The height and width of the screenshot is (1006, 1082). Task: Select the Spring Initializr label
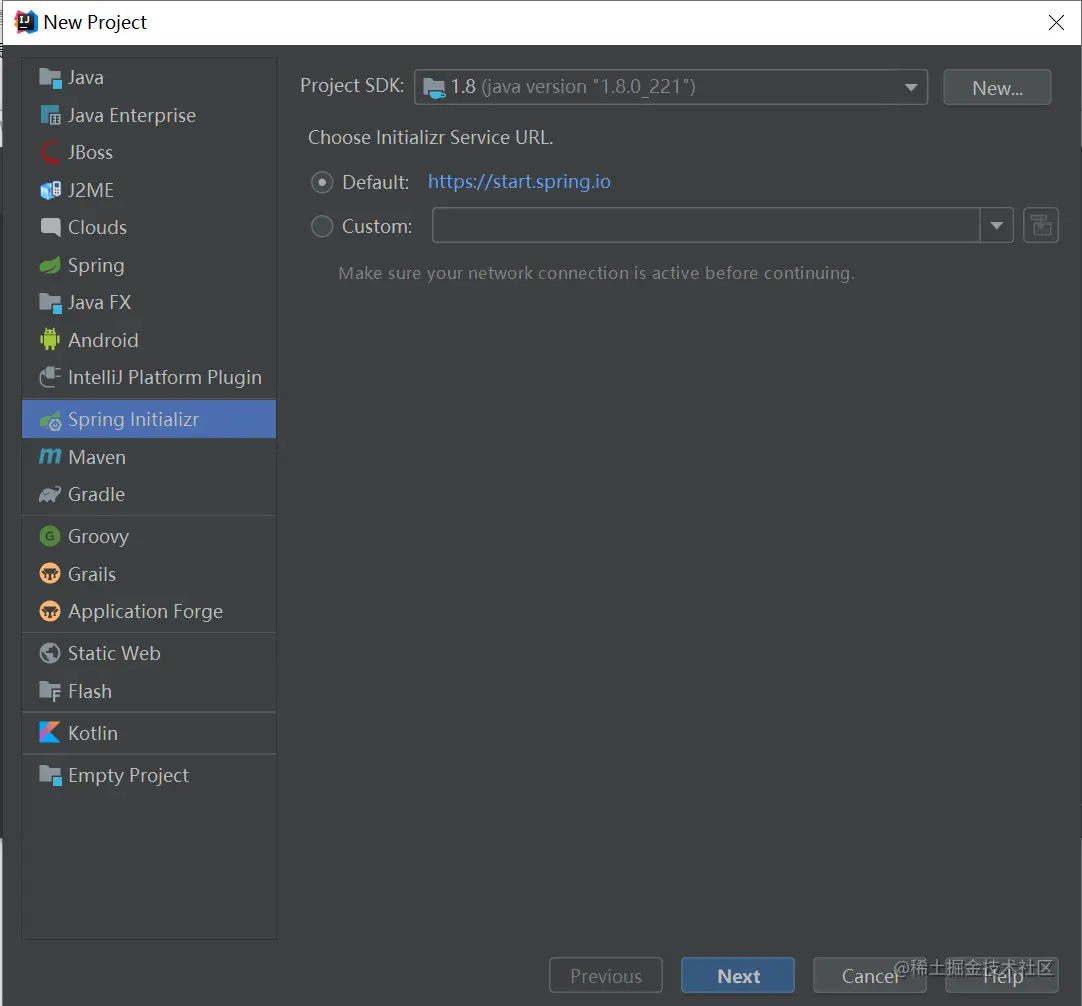(x=133, y=420)
